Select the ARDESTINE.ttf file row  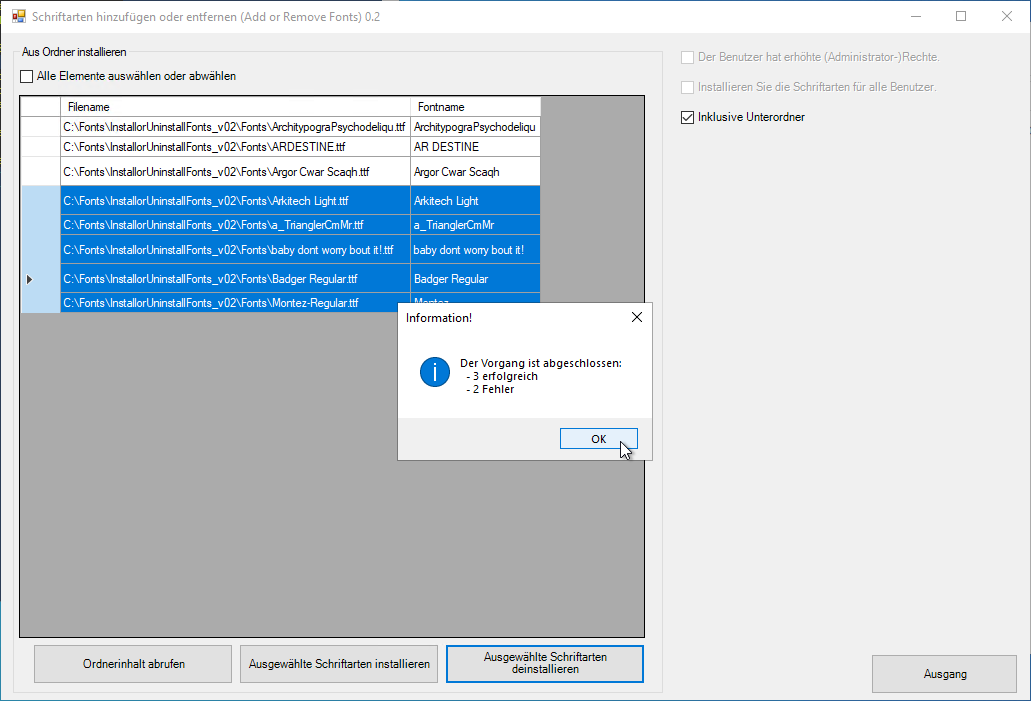[x=235, y=147]
